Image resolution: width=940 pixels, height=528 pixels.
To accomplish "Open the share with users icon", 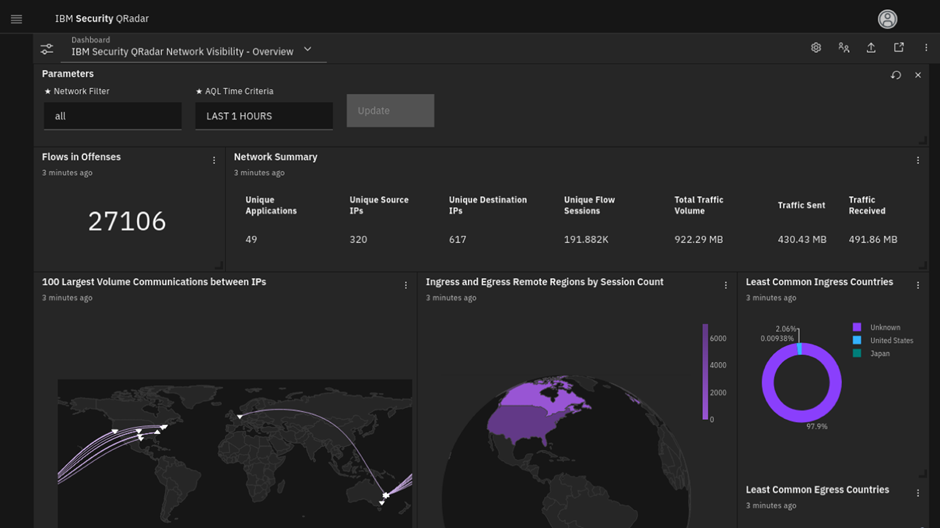I will click(x=843, y=47).
